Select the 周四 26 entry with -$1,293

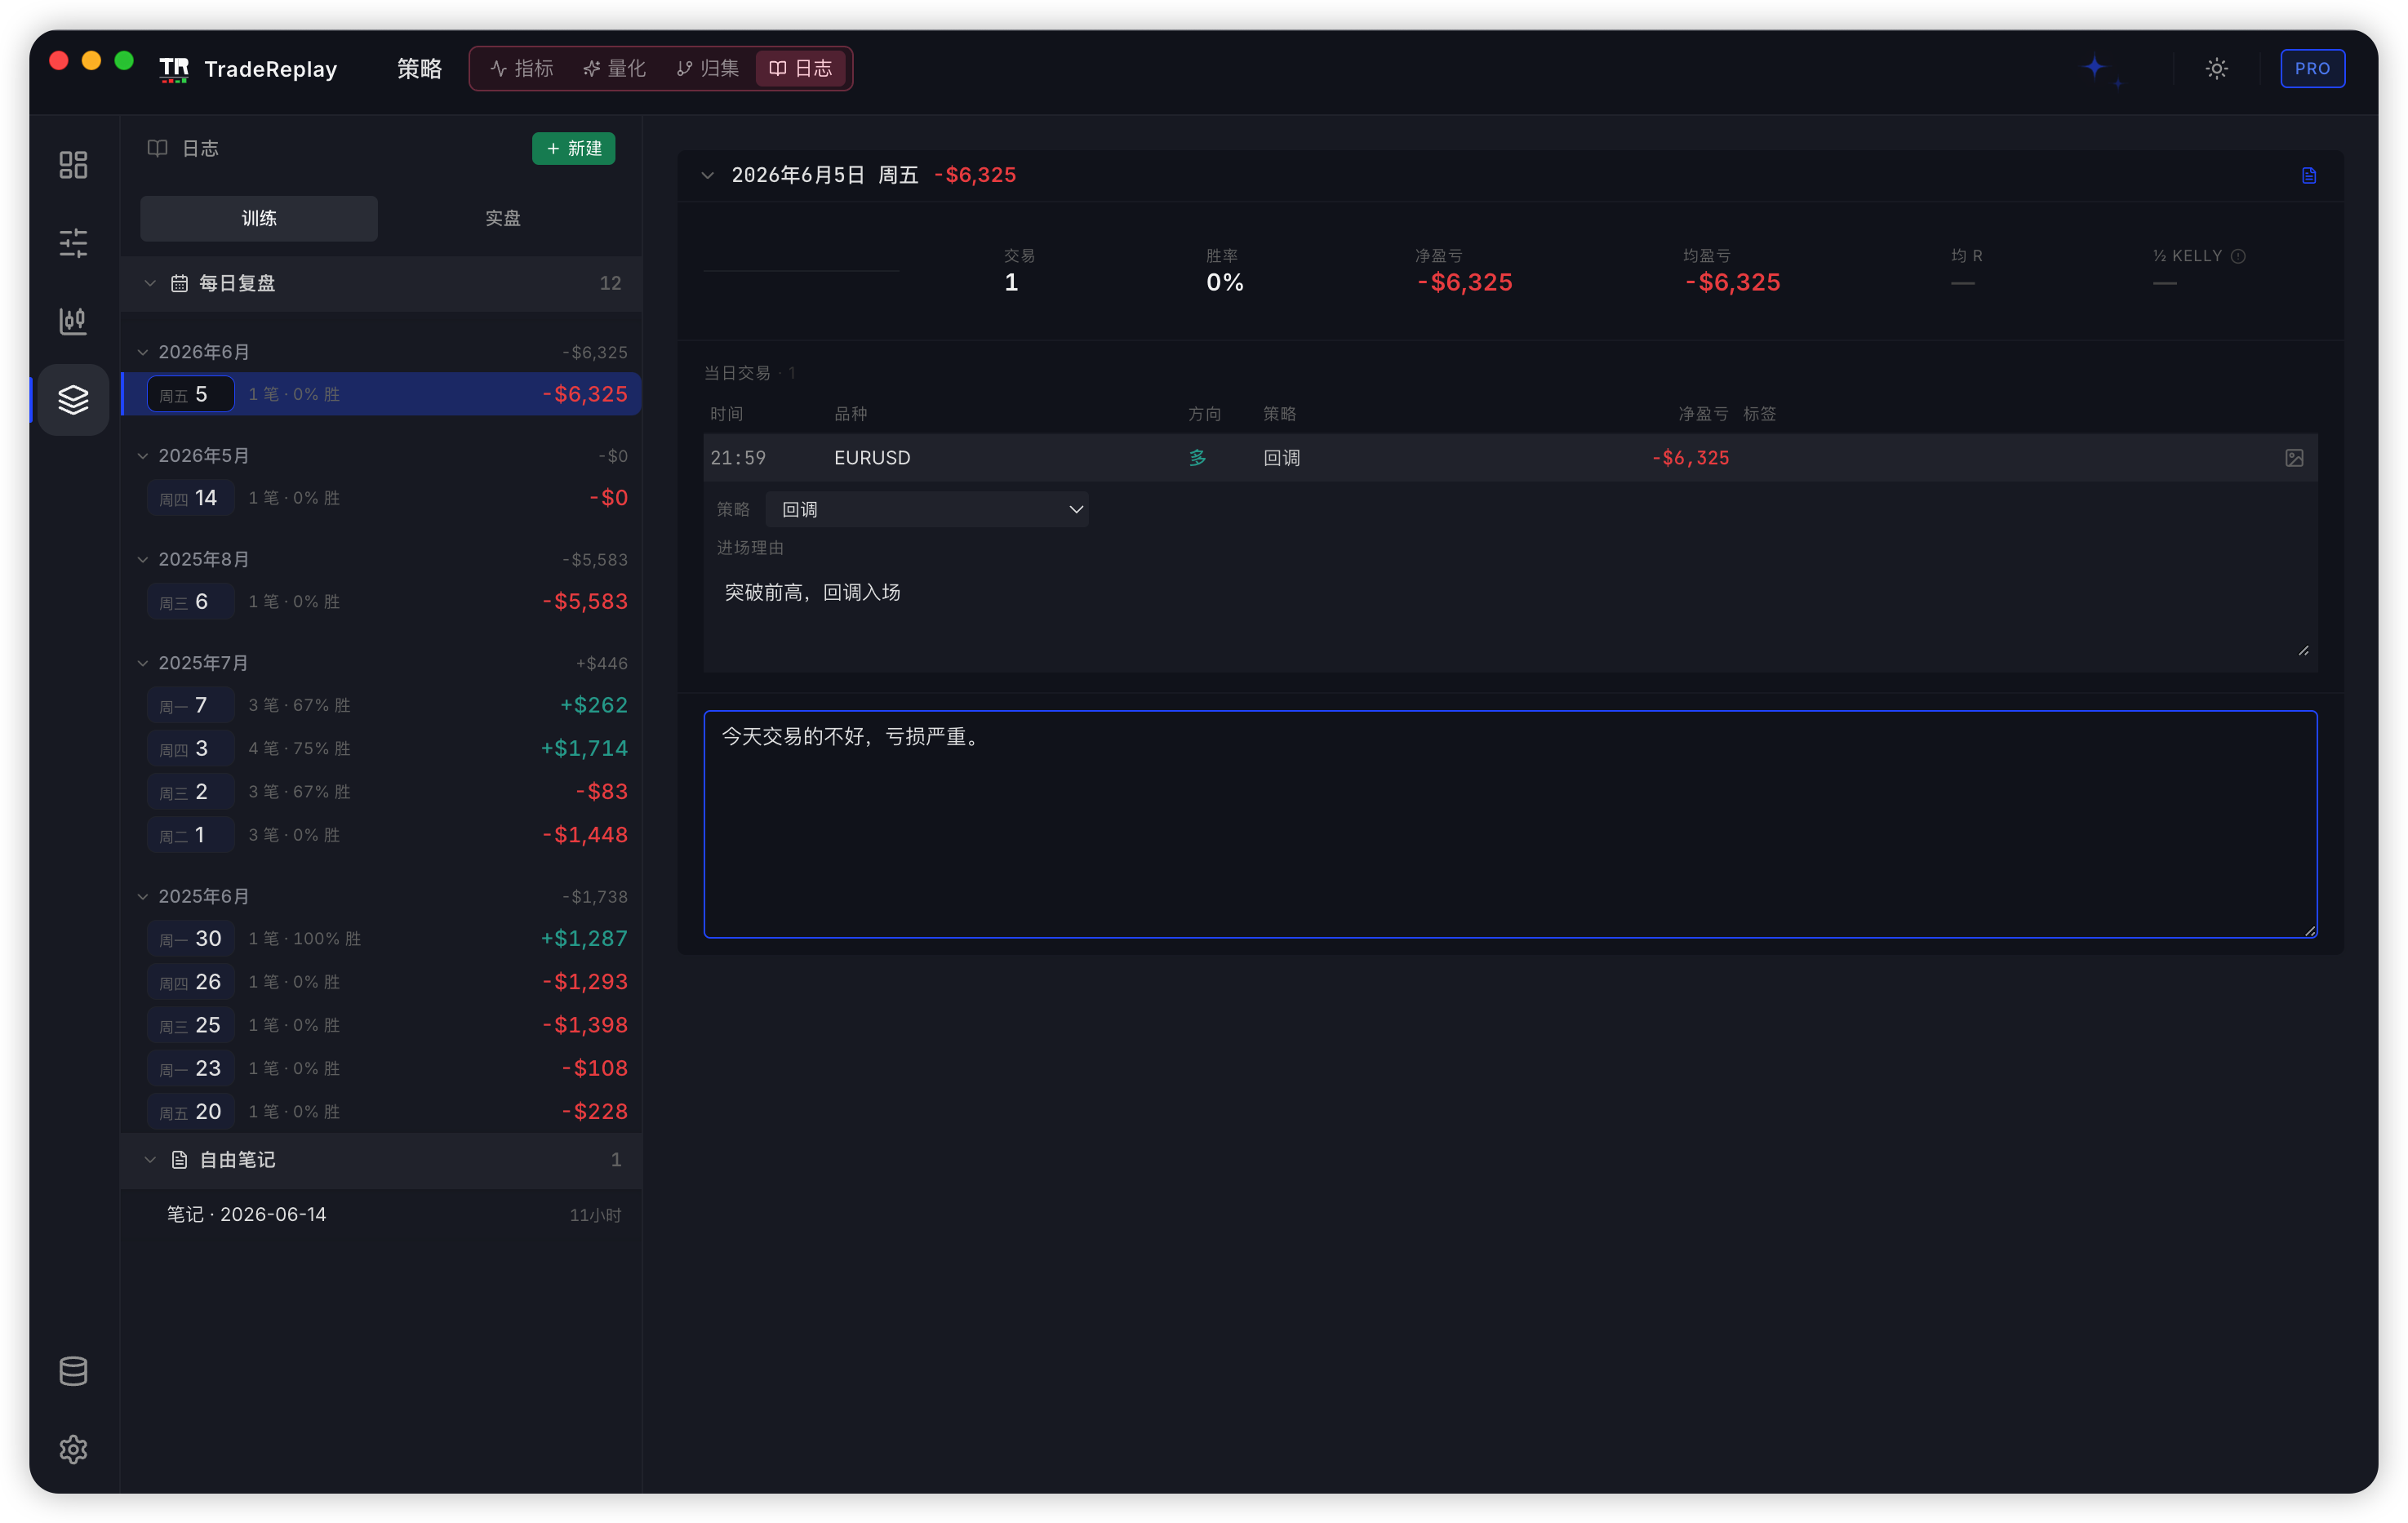click(381, 982)
